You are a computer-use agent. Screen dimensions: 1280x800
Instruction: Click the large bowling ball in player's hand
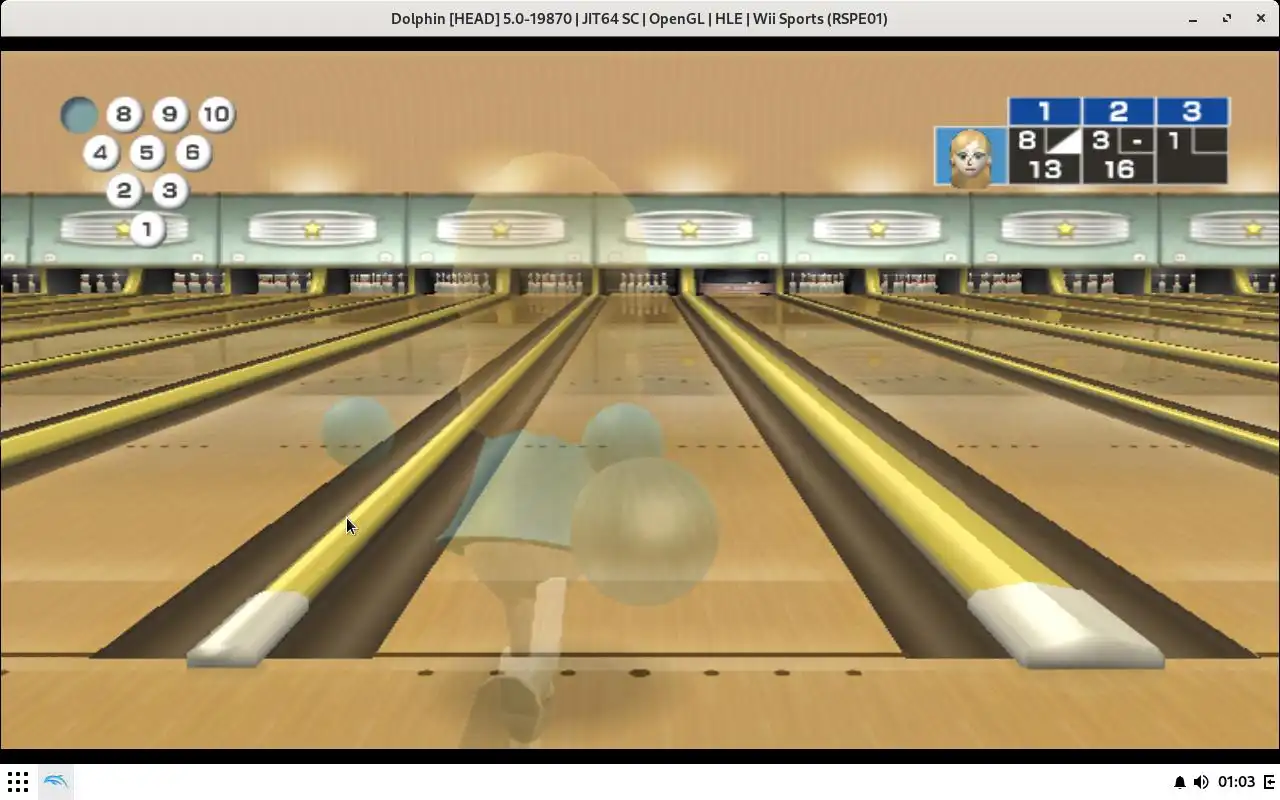[x=645, y=530]
